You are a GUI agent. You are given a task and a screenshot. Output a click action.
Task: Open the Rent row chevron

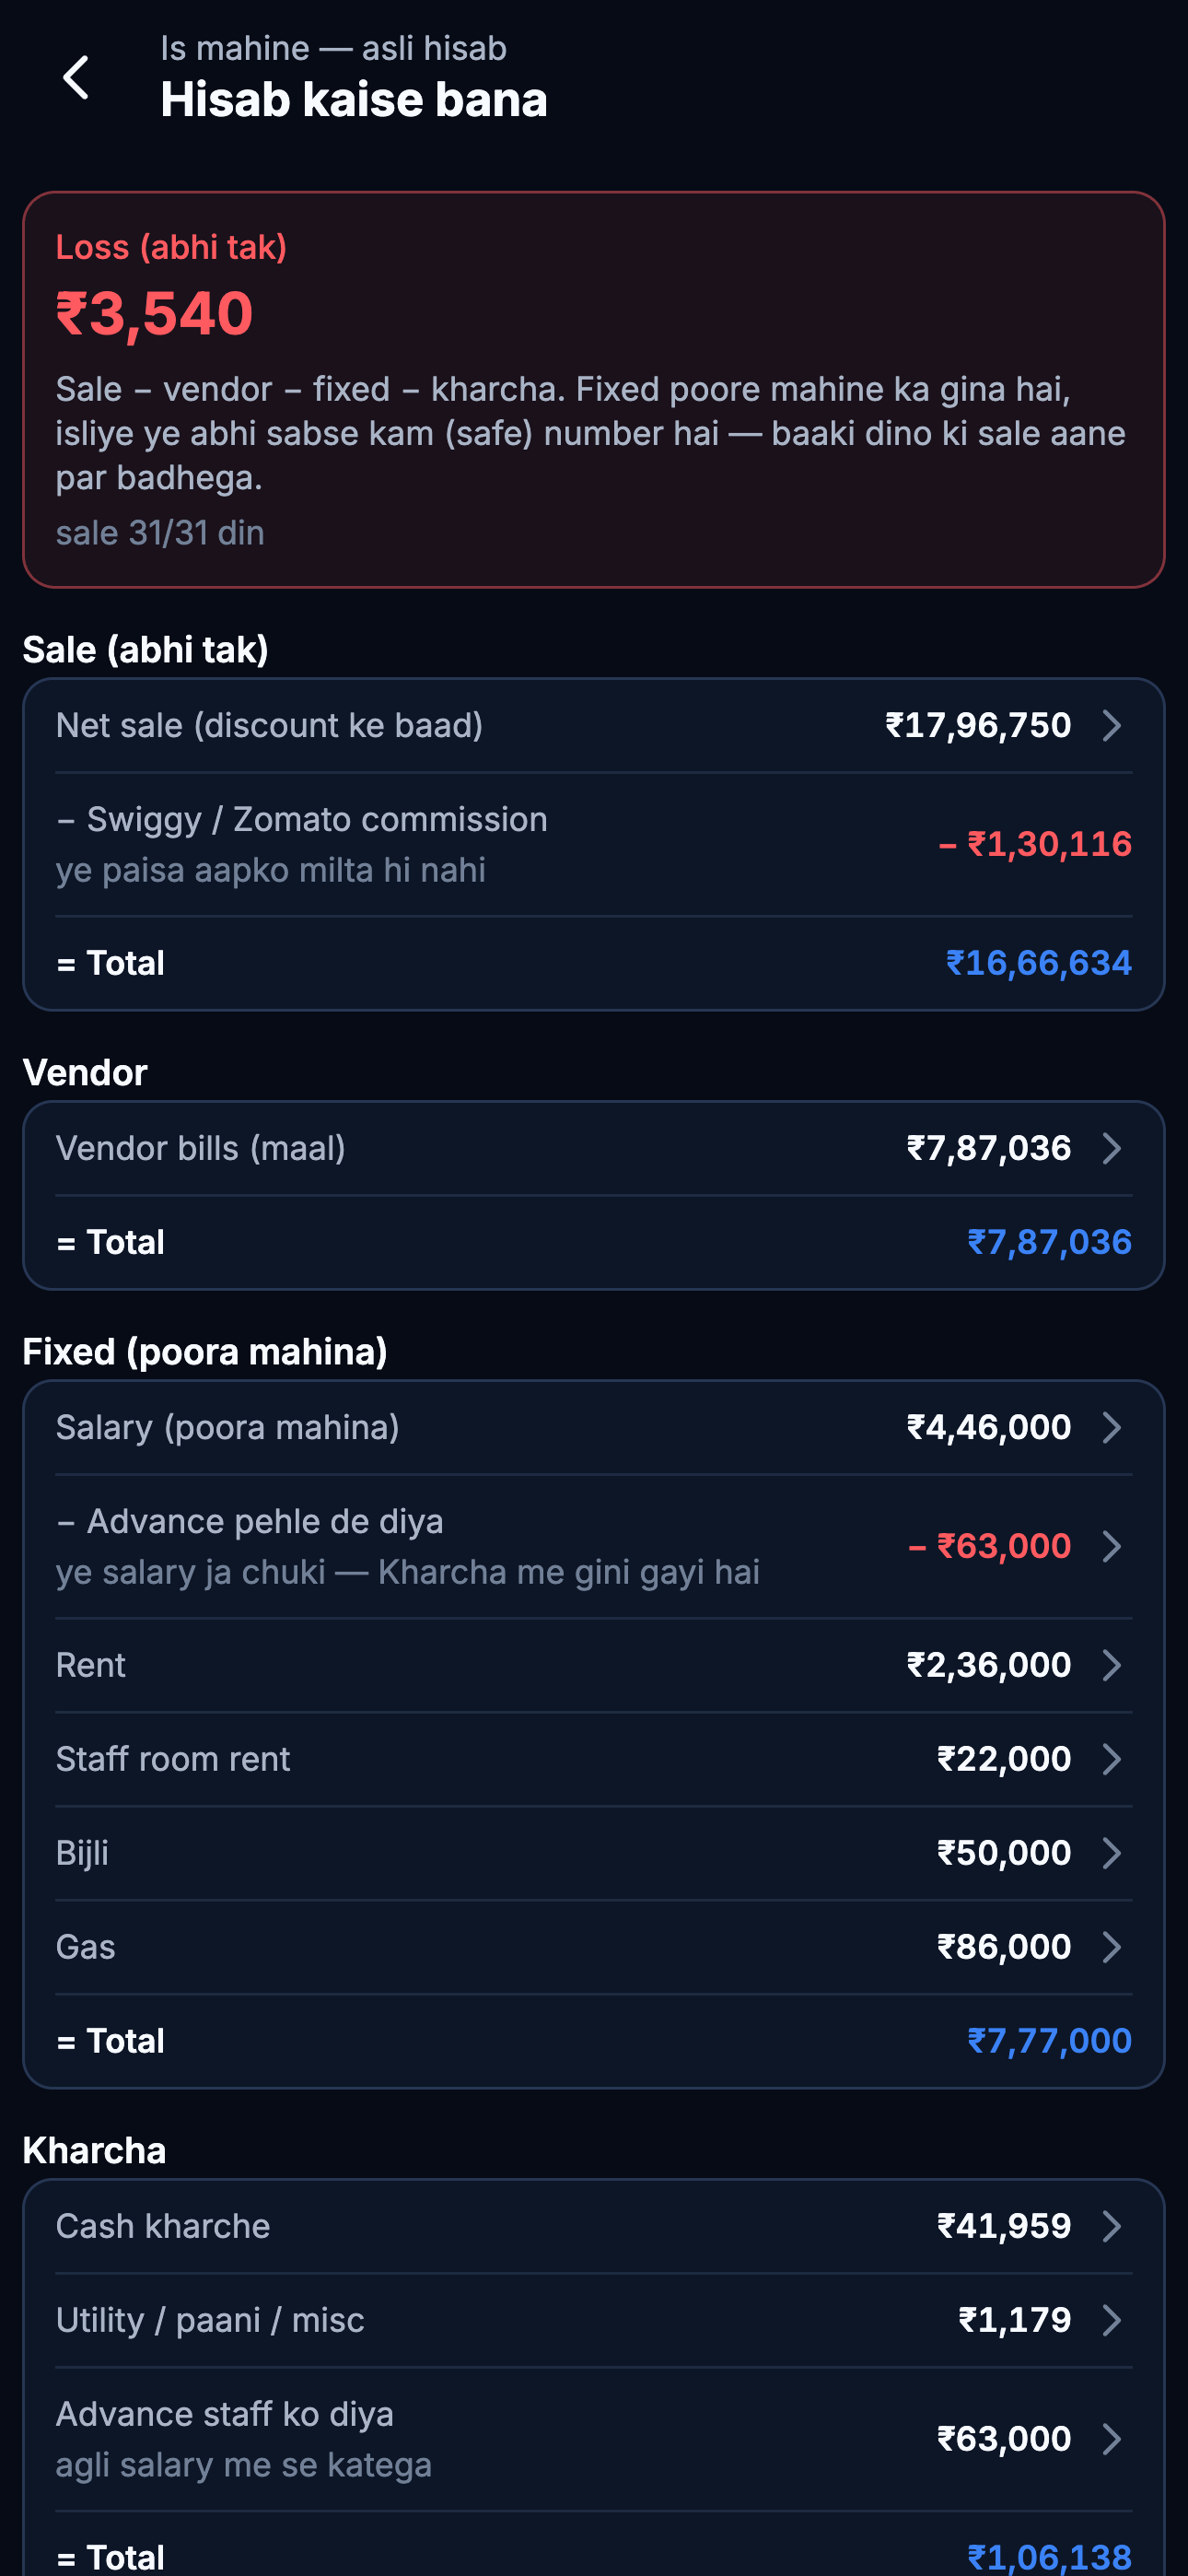pos(1111,1665)
